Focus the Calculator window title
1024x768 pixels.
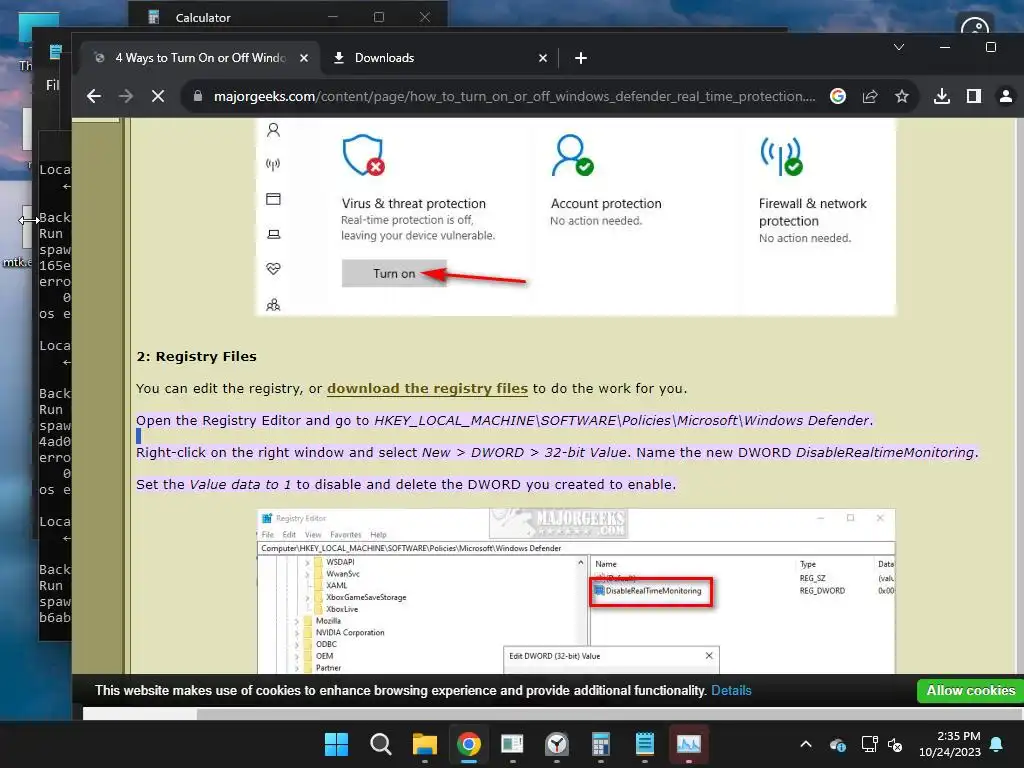tap(202, 18)
